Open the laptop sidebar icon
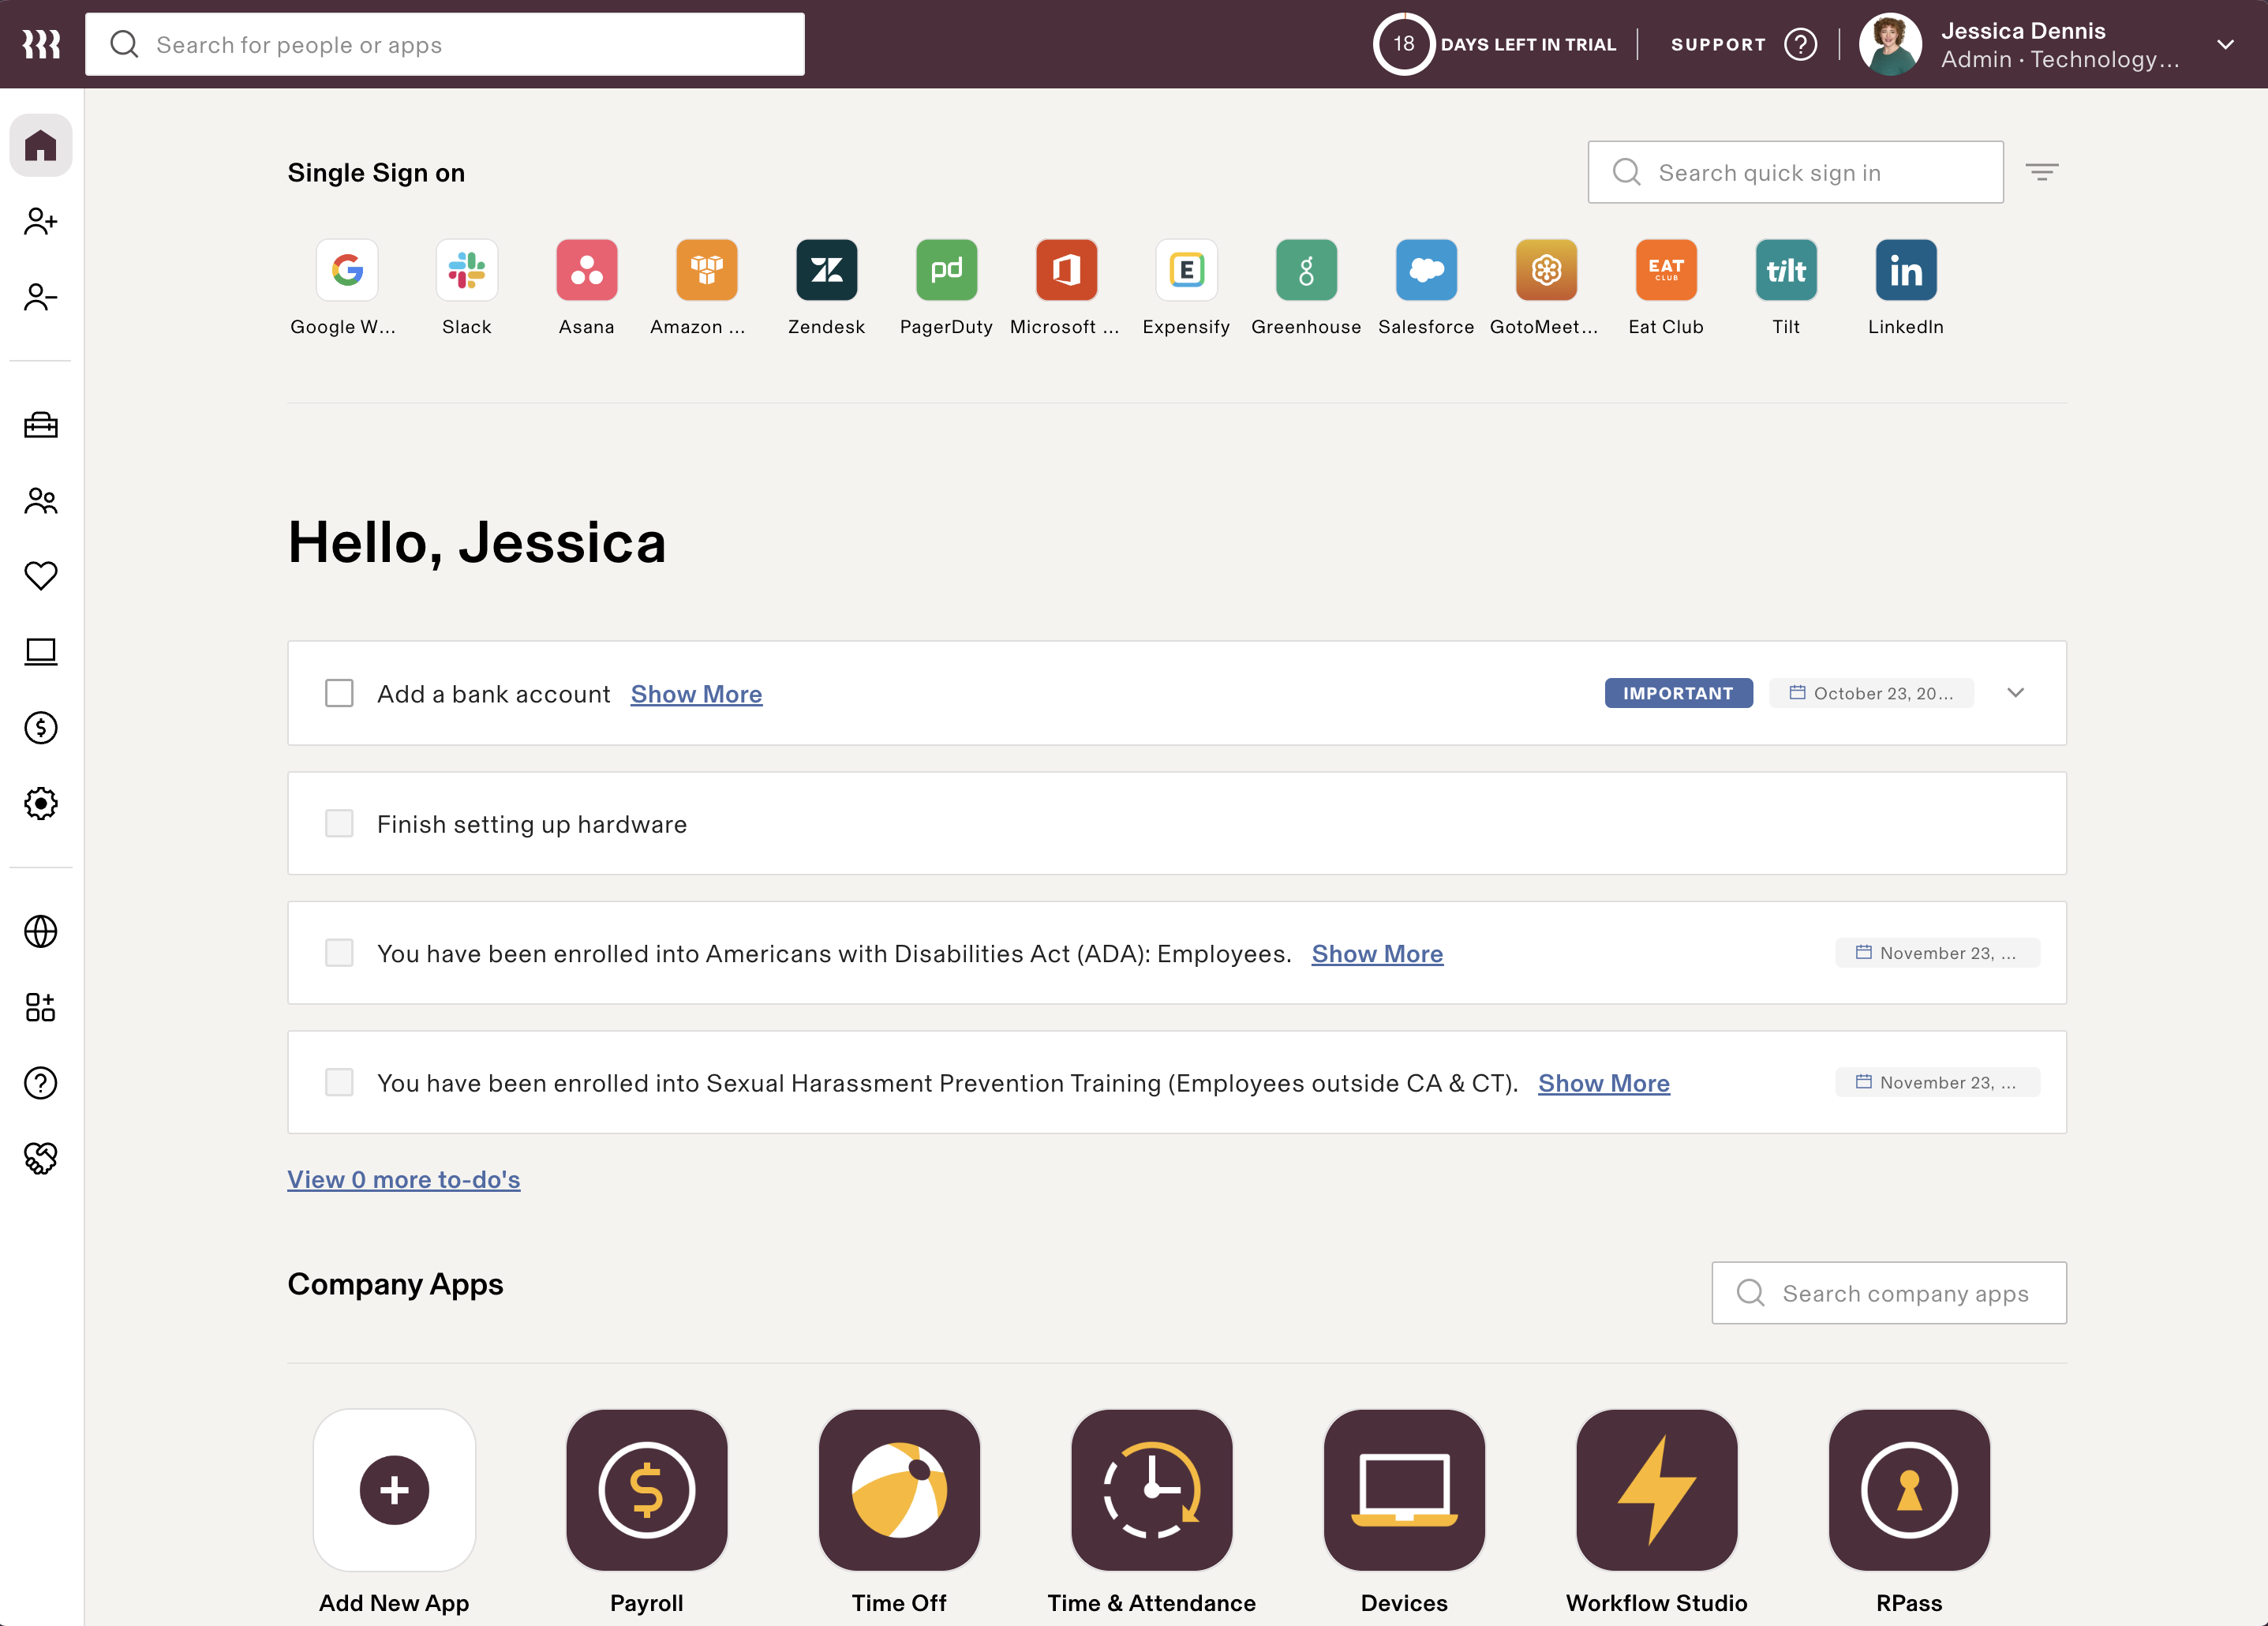 pyautogui.click(x=41, y=652)
